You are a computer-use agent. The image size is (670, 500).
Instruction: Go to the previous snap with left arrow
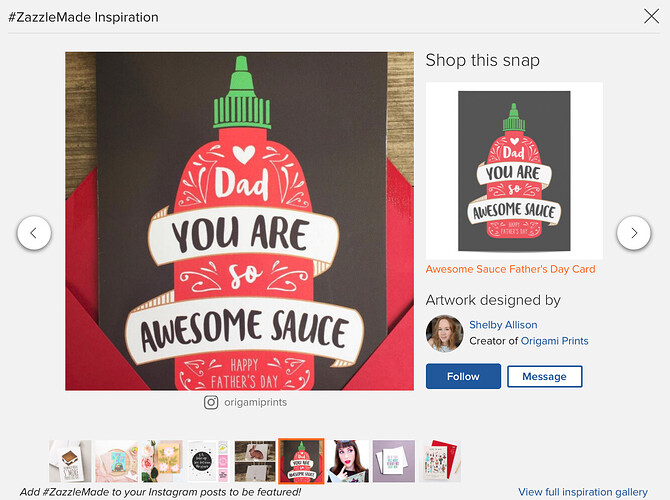34,233
